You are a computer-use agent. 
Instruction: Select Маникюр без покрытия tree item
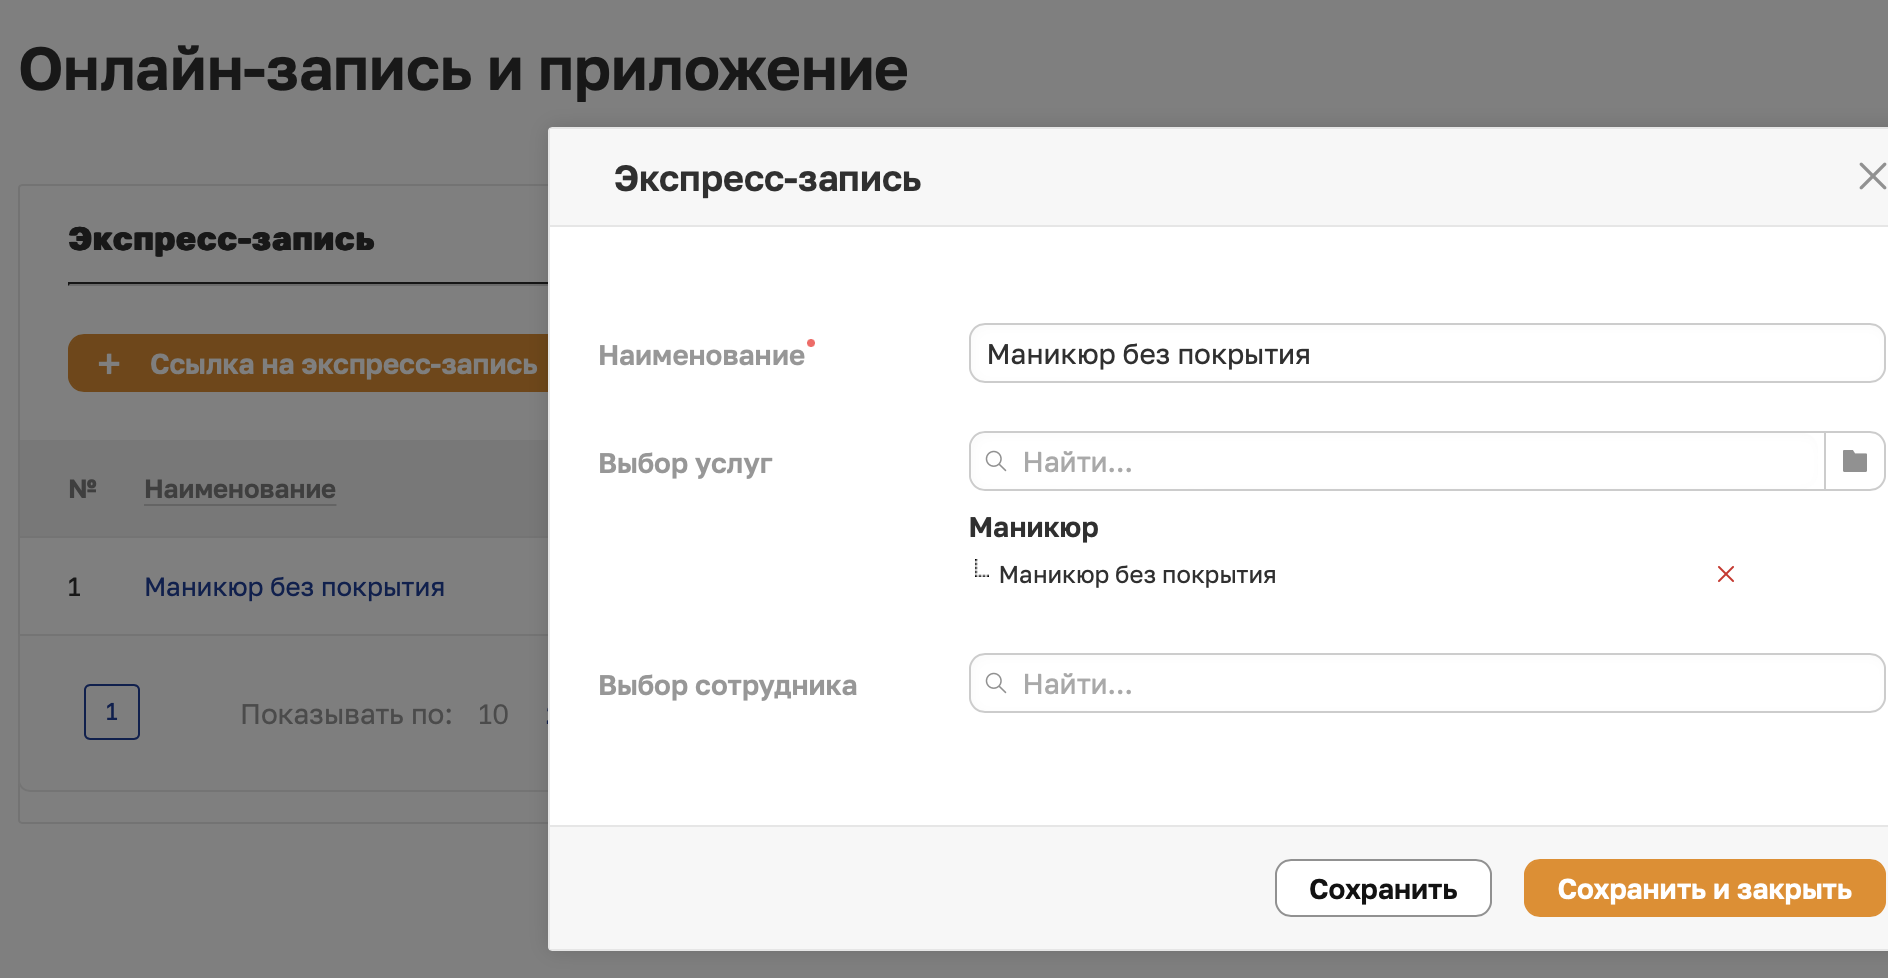point(1137,575)
